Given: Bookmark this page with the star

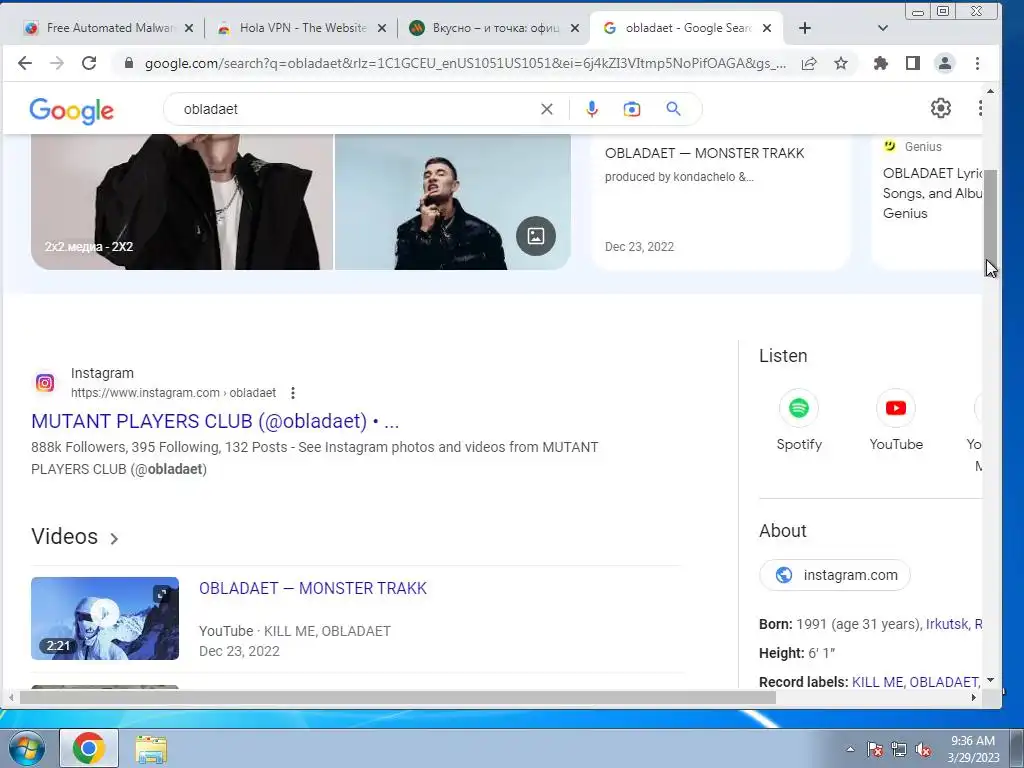Looking at the screenshot, I should [x=841, y=63].
